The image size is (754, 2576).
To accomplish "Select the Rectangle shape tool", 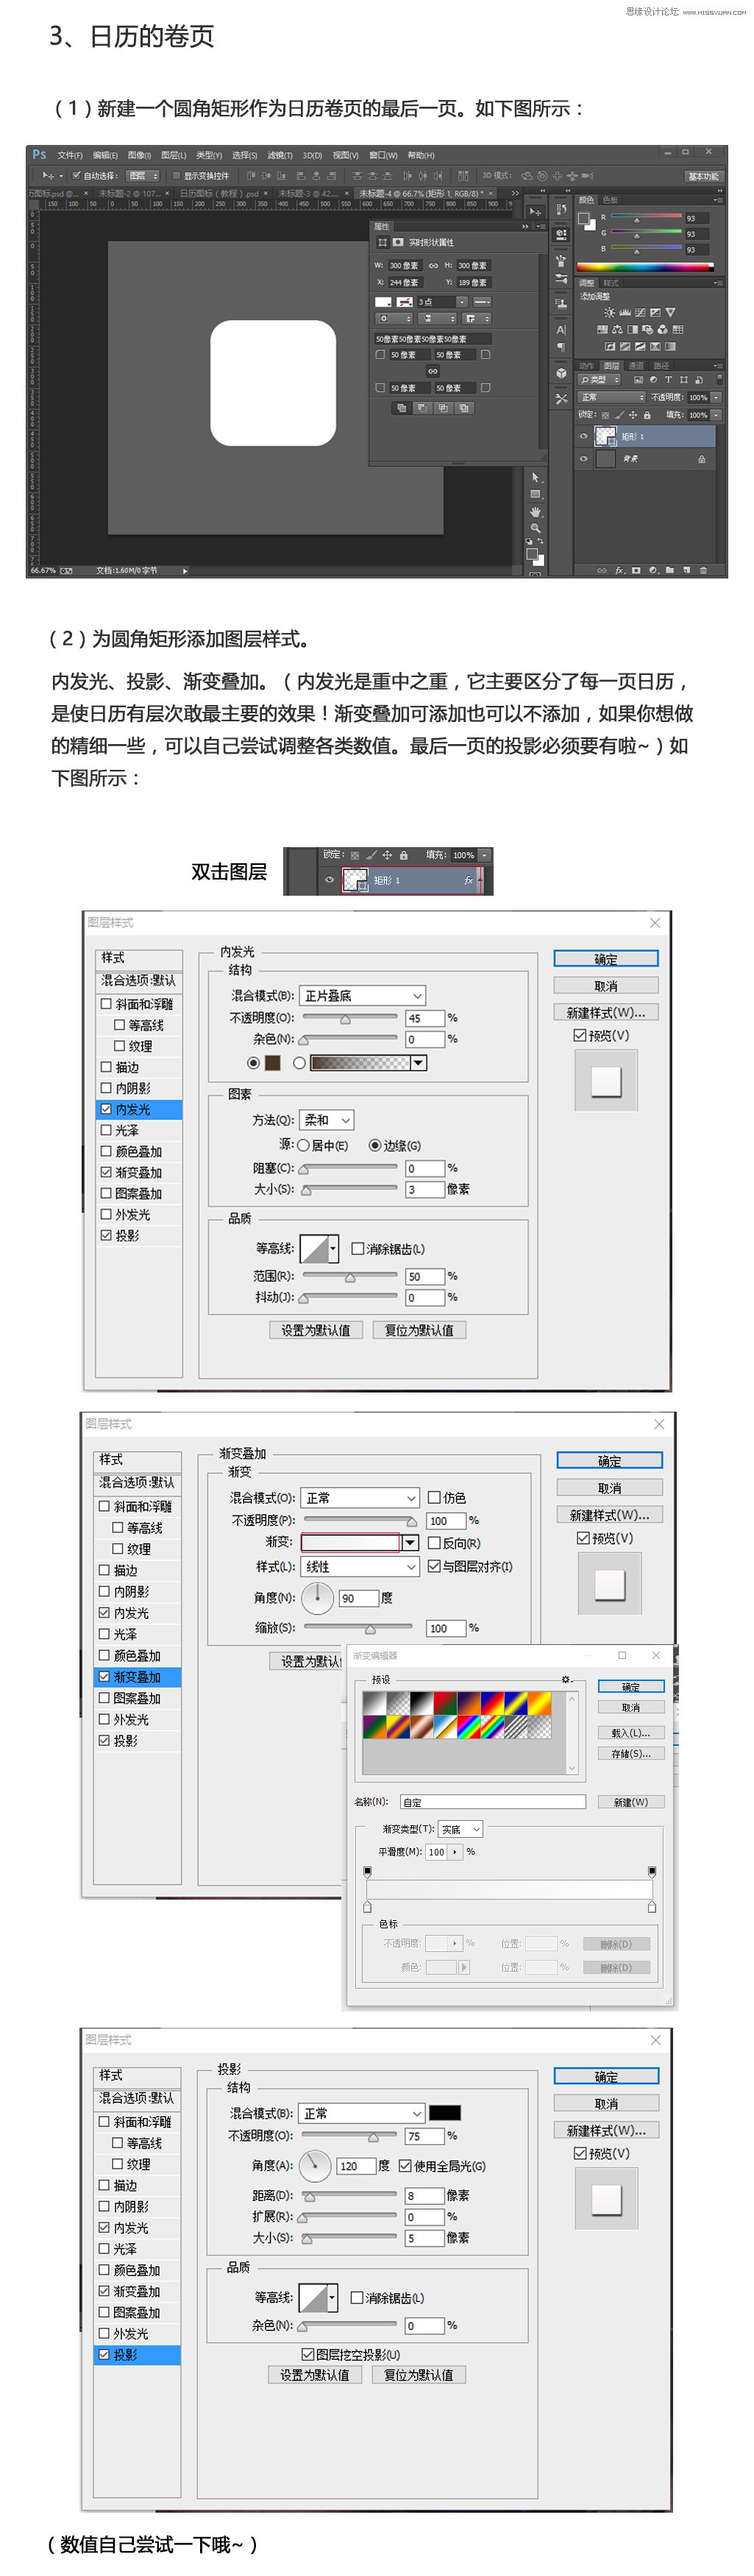I will 535,494.
